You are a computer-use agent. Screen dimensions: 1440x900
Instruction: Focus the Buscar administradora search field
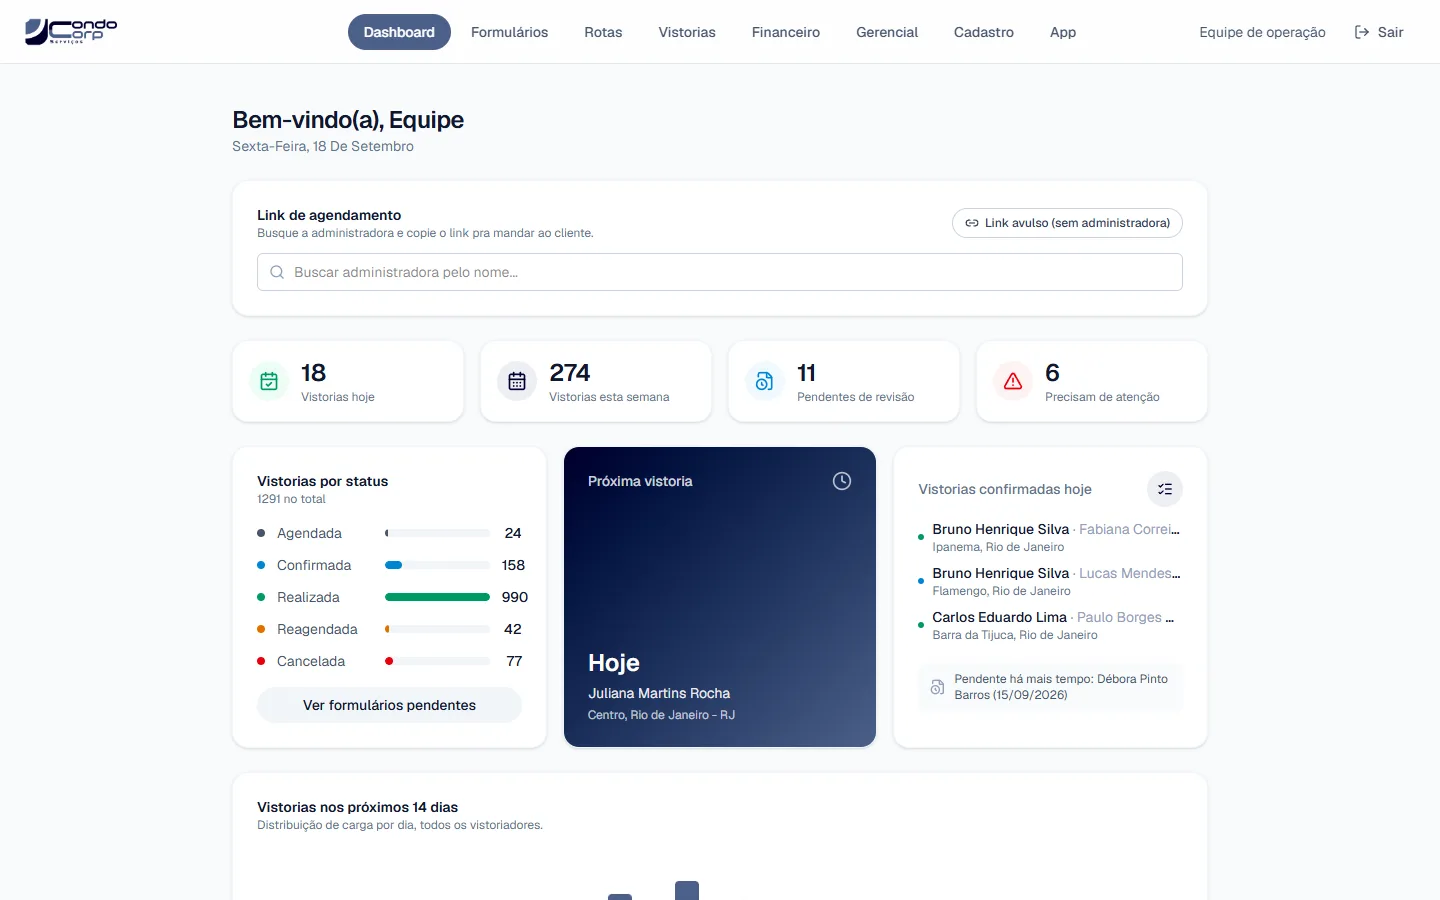pos(720,272)
